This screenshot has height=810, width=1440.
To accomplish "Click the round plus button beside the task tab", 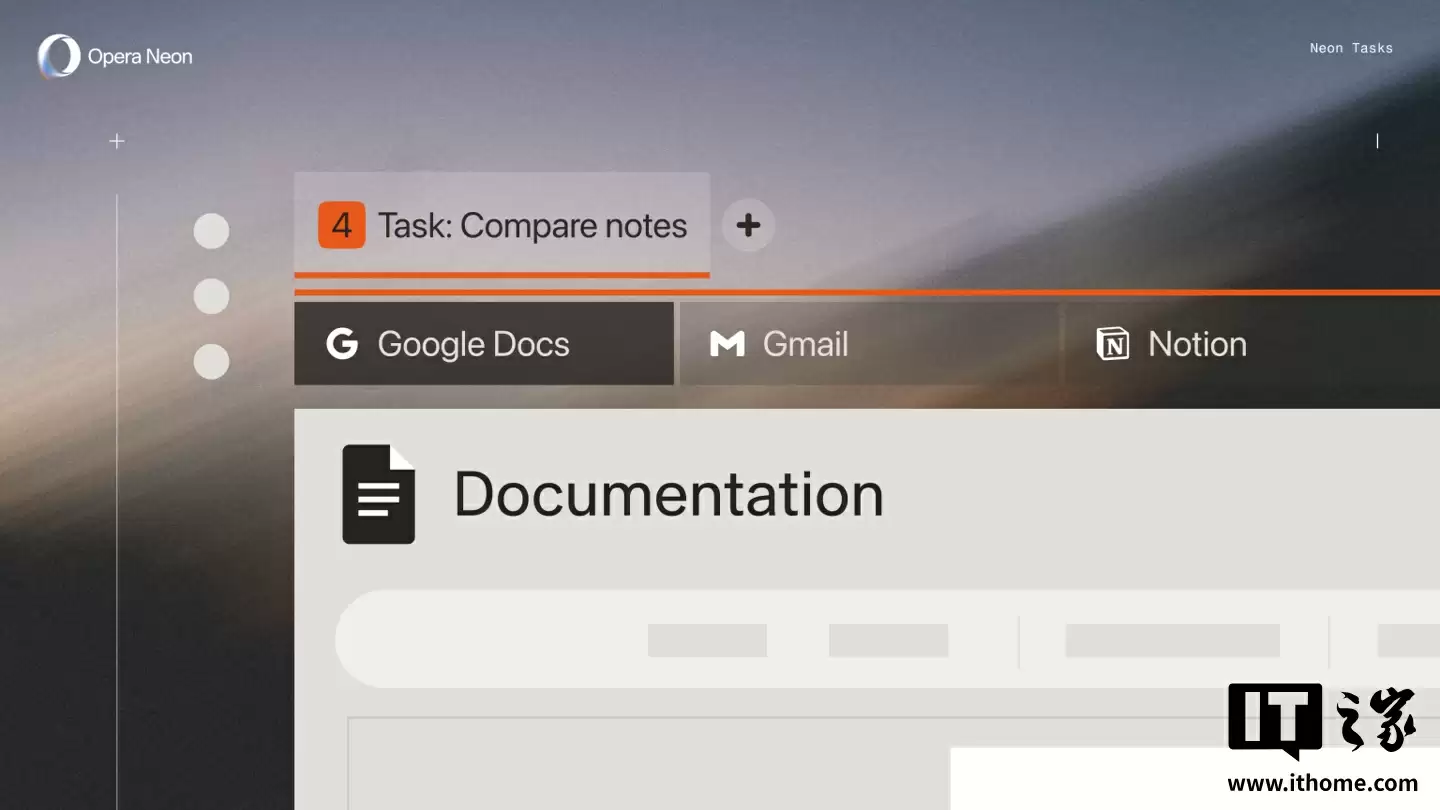I will point(748,225).
